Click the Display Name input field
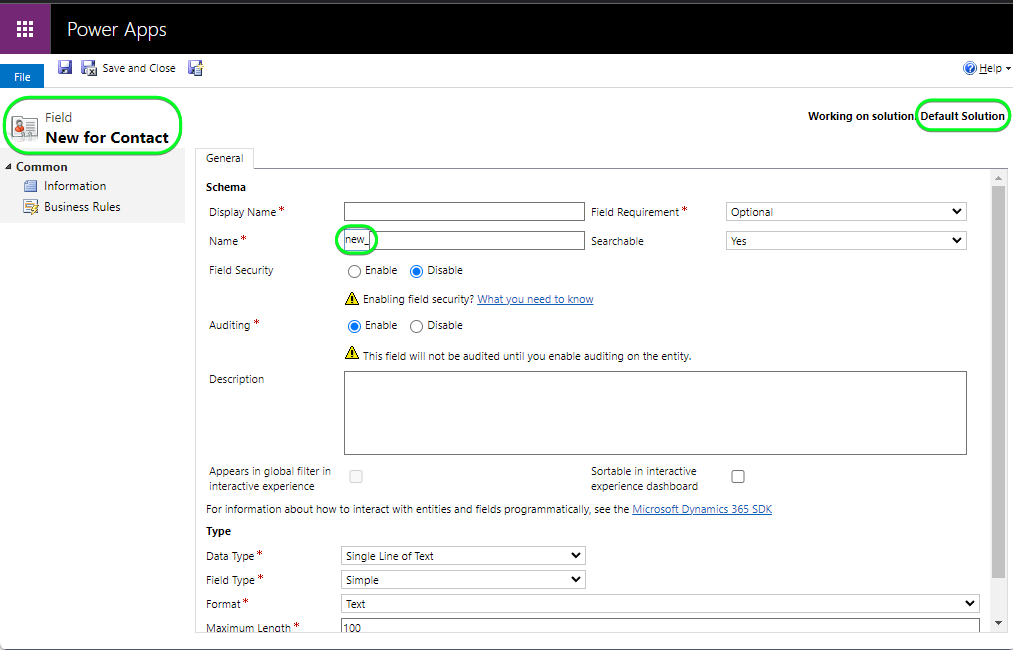 point(464,212)
